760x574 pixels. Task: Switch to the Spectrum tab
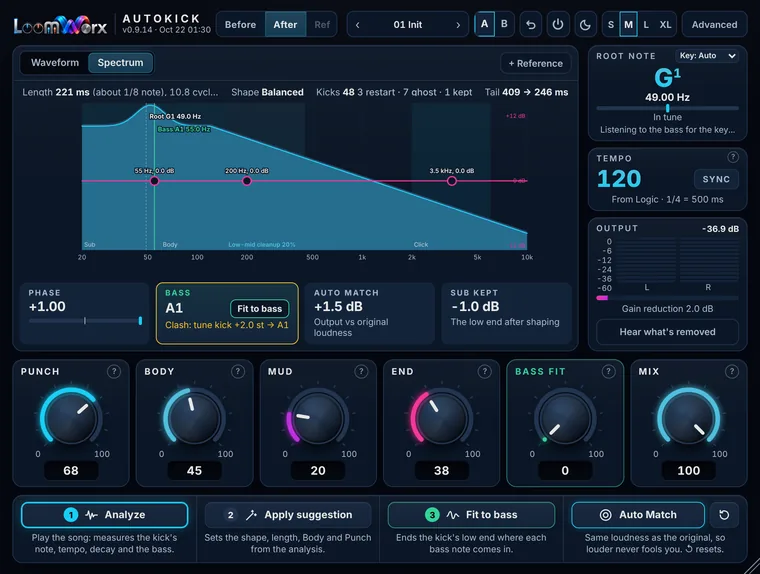coord(120,63)
